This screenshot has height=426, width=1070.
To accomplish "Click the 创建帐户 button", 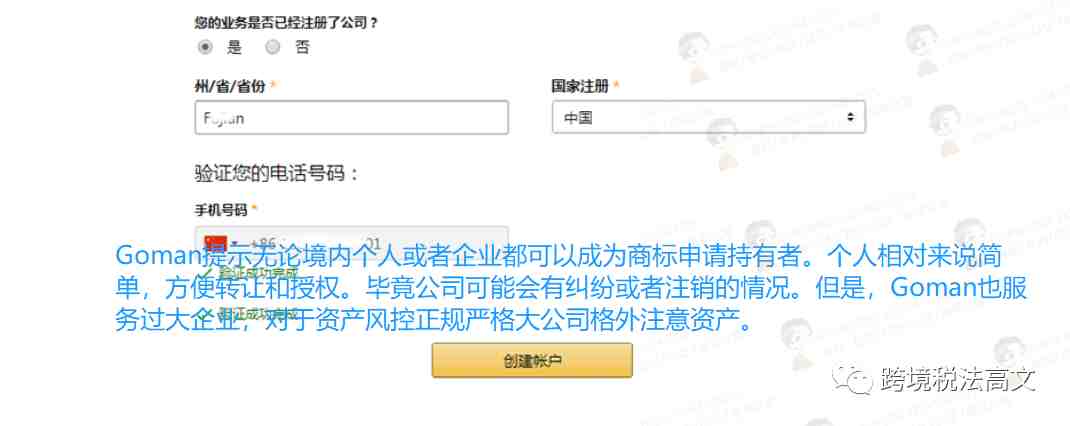I will point(532,360).
